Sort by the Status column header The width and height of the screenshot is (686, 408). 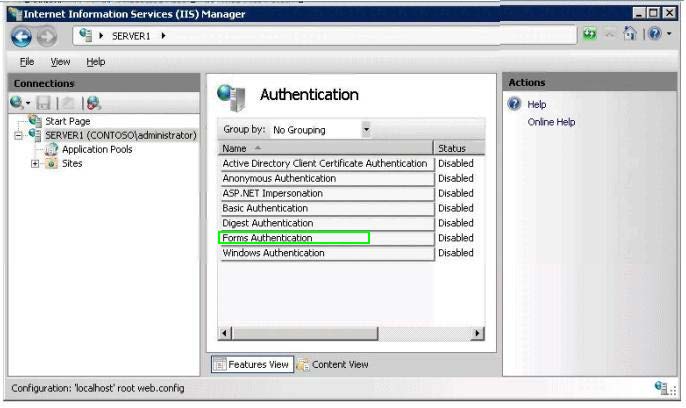(459, 148)
